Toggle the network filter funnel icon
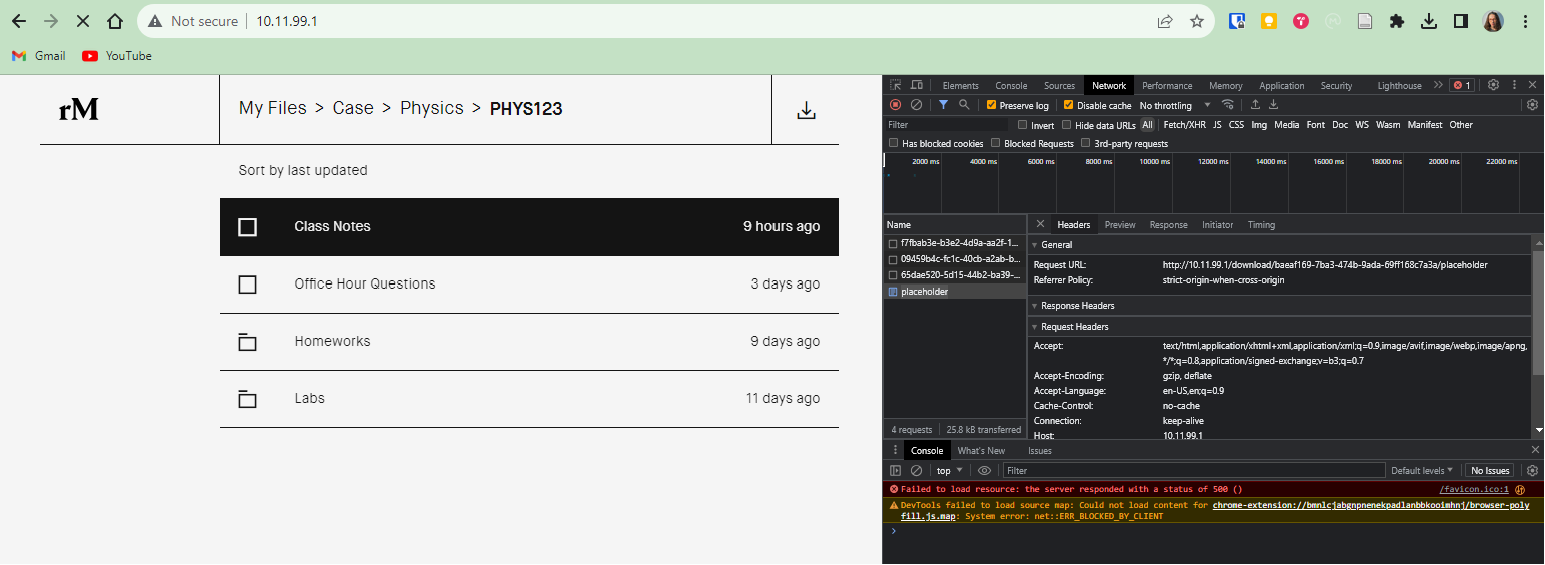This screenshot has width=1545, height=565. click(x=943, y=105)
